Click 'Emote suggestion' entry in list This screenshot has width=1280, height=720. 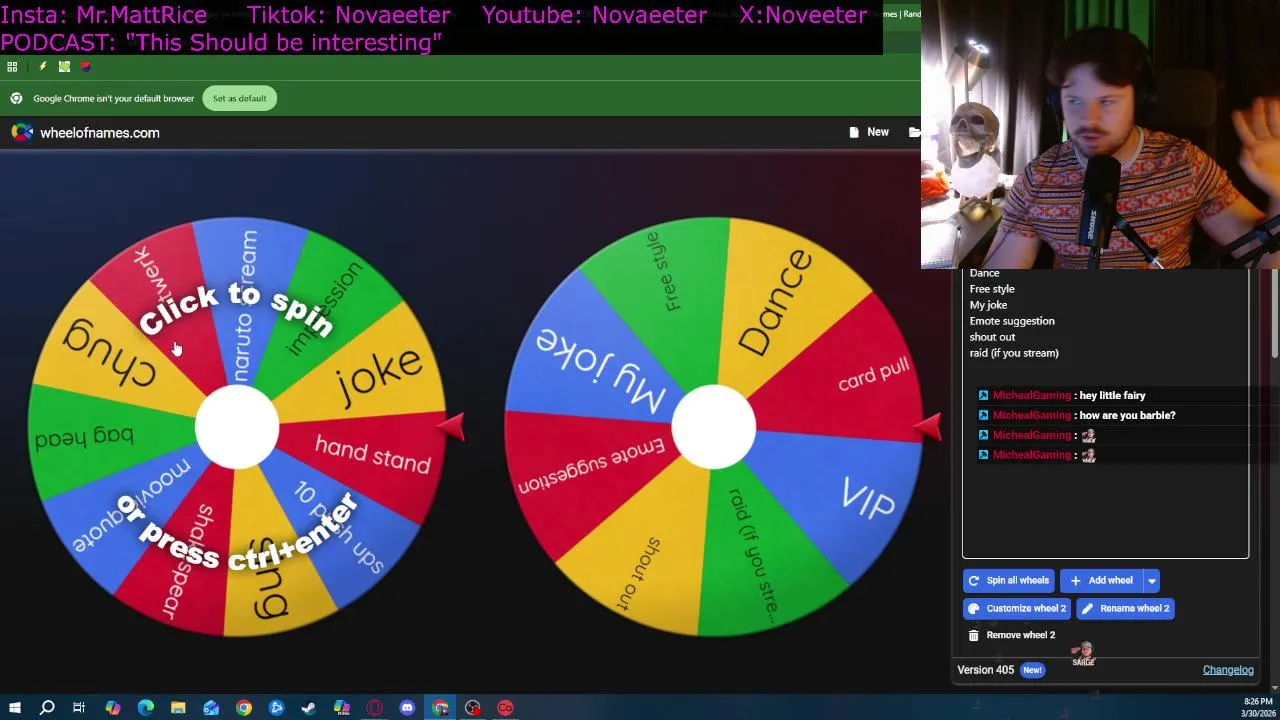[1012, 321]
